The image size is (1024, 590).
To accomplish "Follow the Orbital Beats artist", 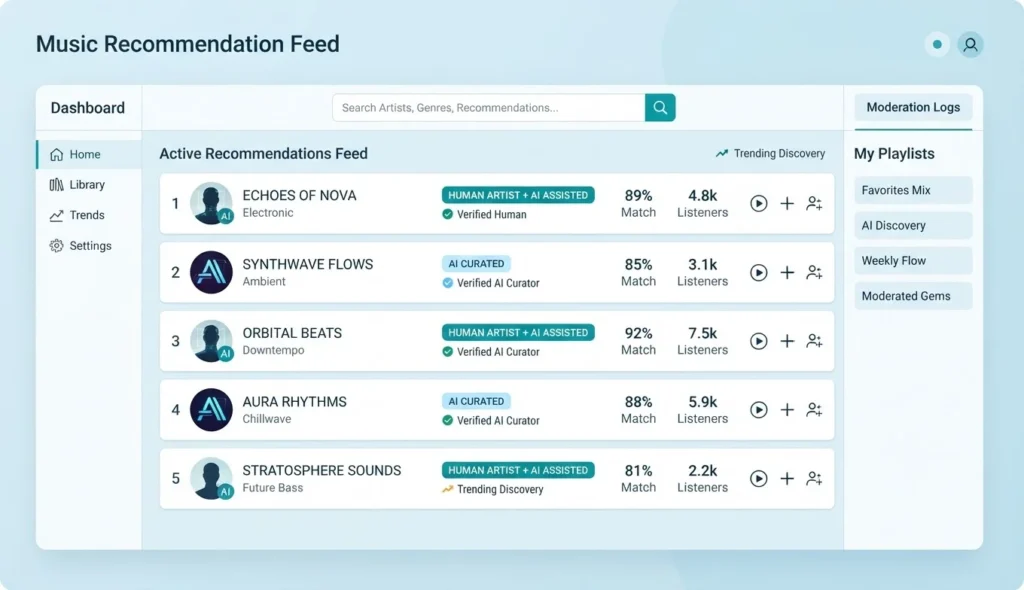I will pos(814,341).
